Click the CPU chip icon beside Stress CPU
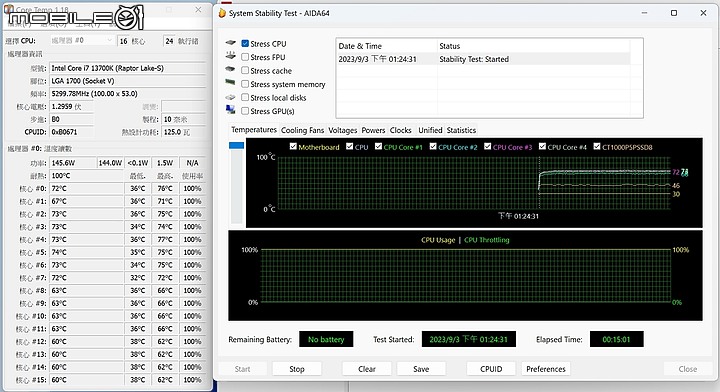 [x=231, y=43]
